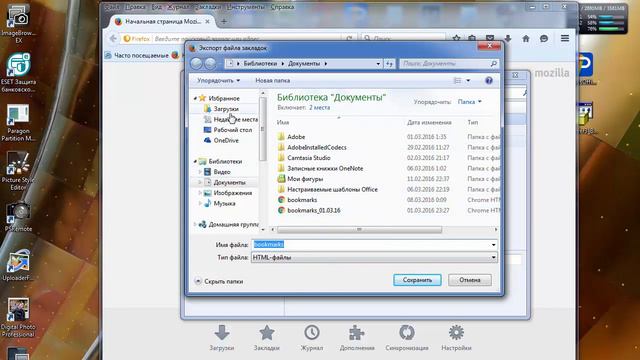Click the Firefox downloads arrow toolbar icon
640x360 pixels.
[x=508, y=39]
